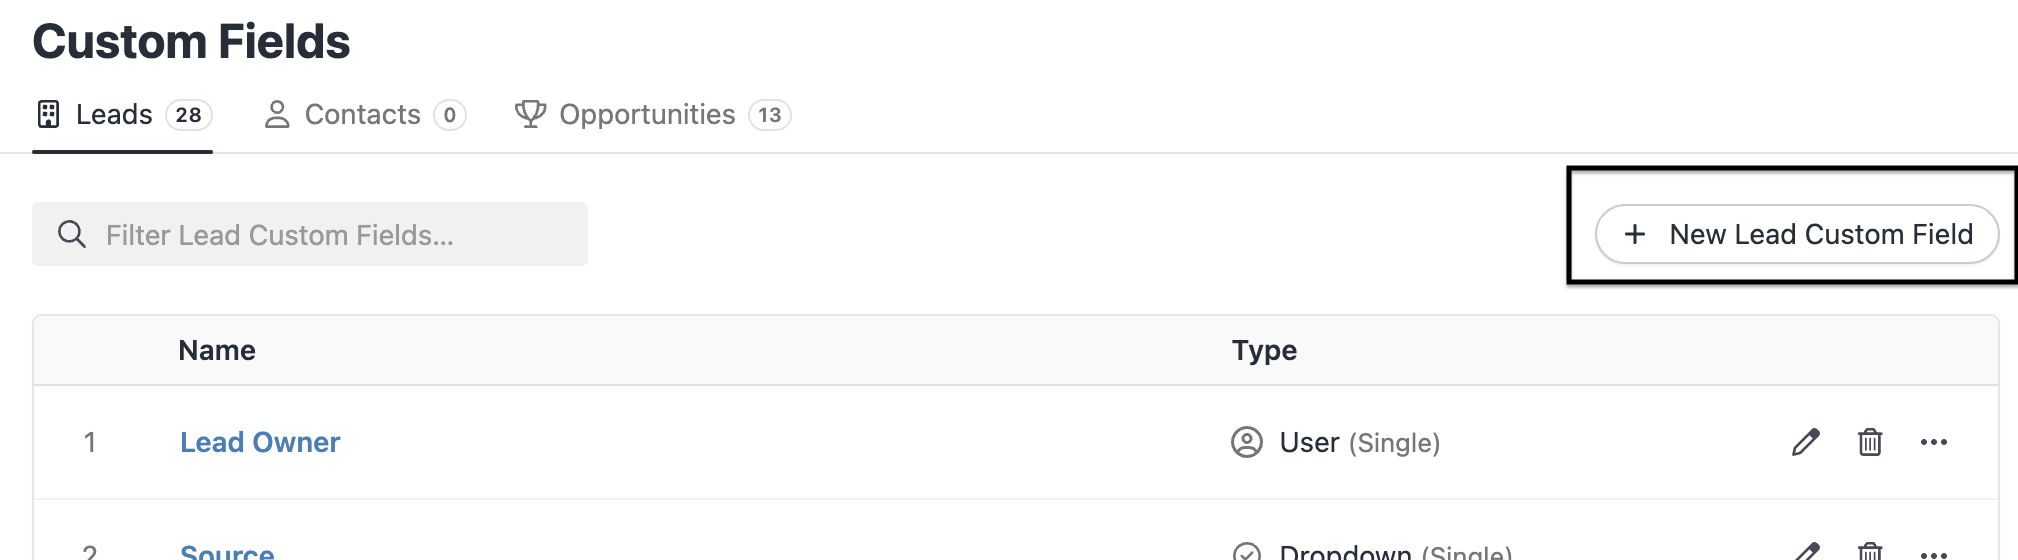Click the User type icon beside Lead Owner
The width and height of the screenshot is (2018, 560).
tap(1246, 442)
